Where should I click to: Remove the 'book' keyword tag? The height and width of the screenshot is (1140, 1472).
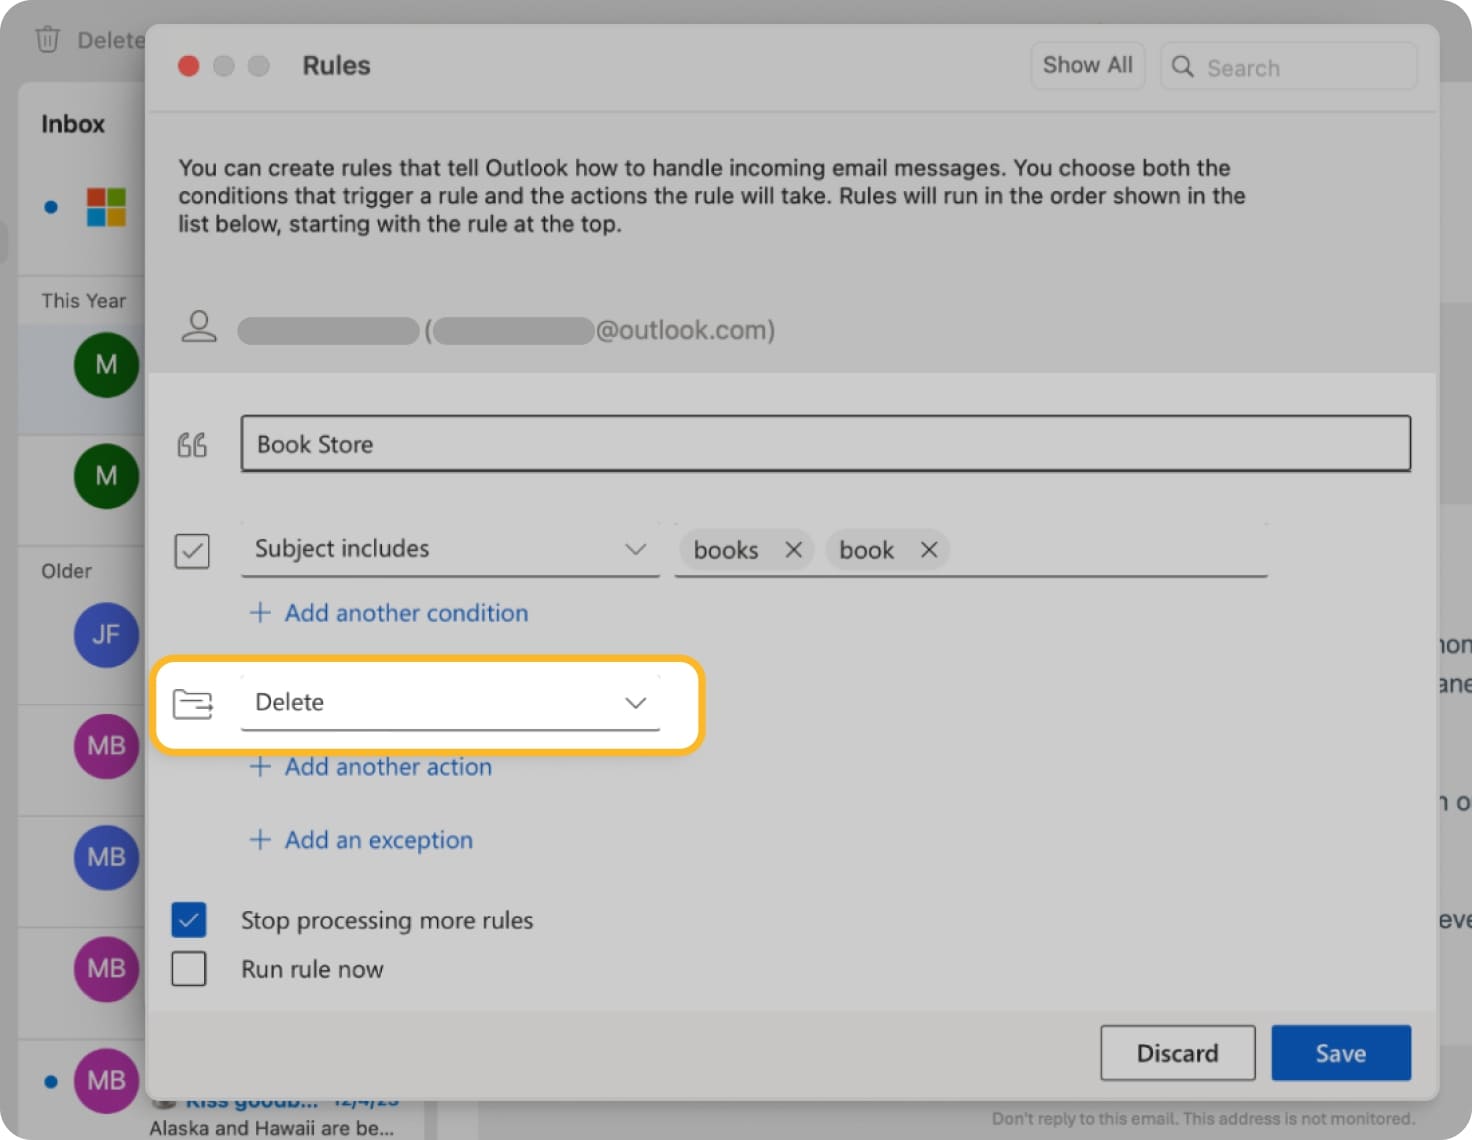[928, 549]
